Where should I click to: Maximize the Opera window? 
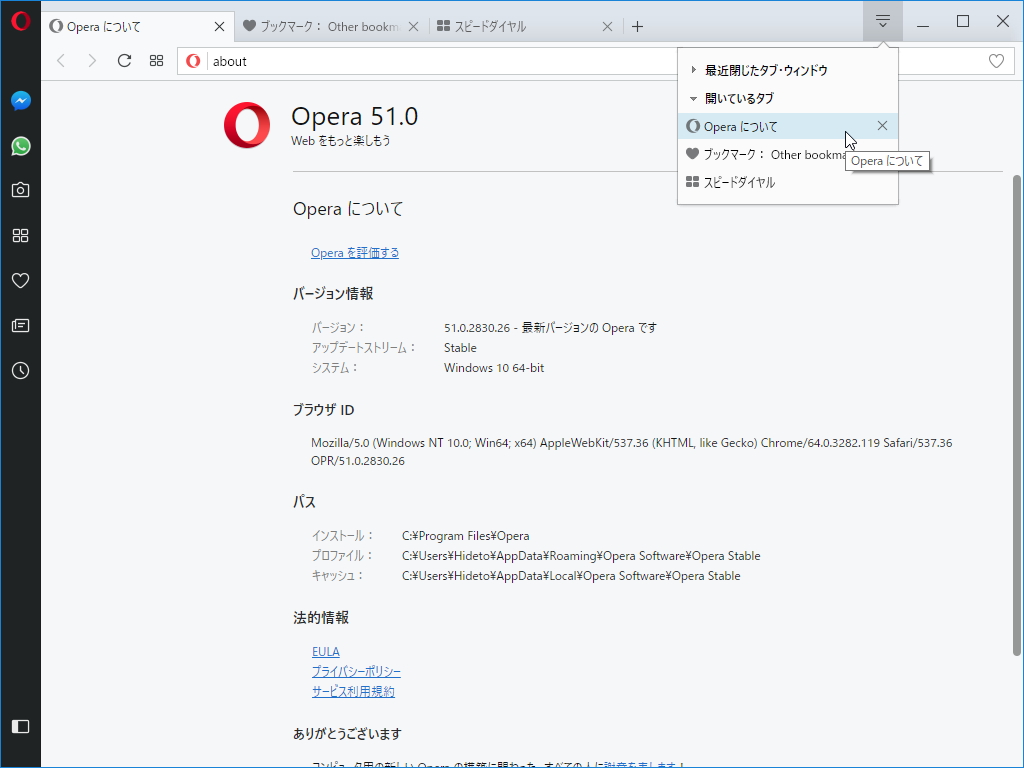coord(963,21)
